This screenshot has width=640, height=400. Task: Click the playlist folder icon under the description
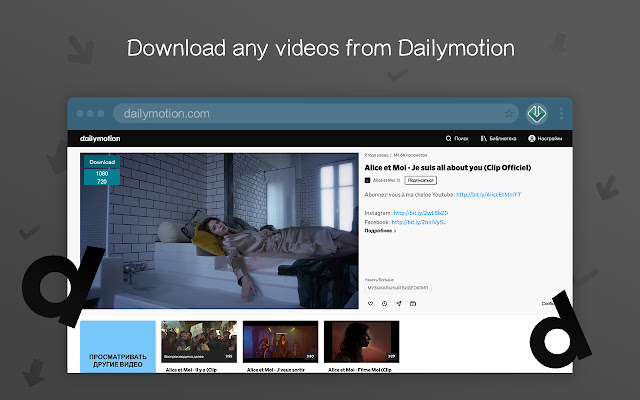[413, 303]
